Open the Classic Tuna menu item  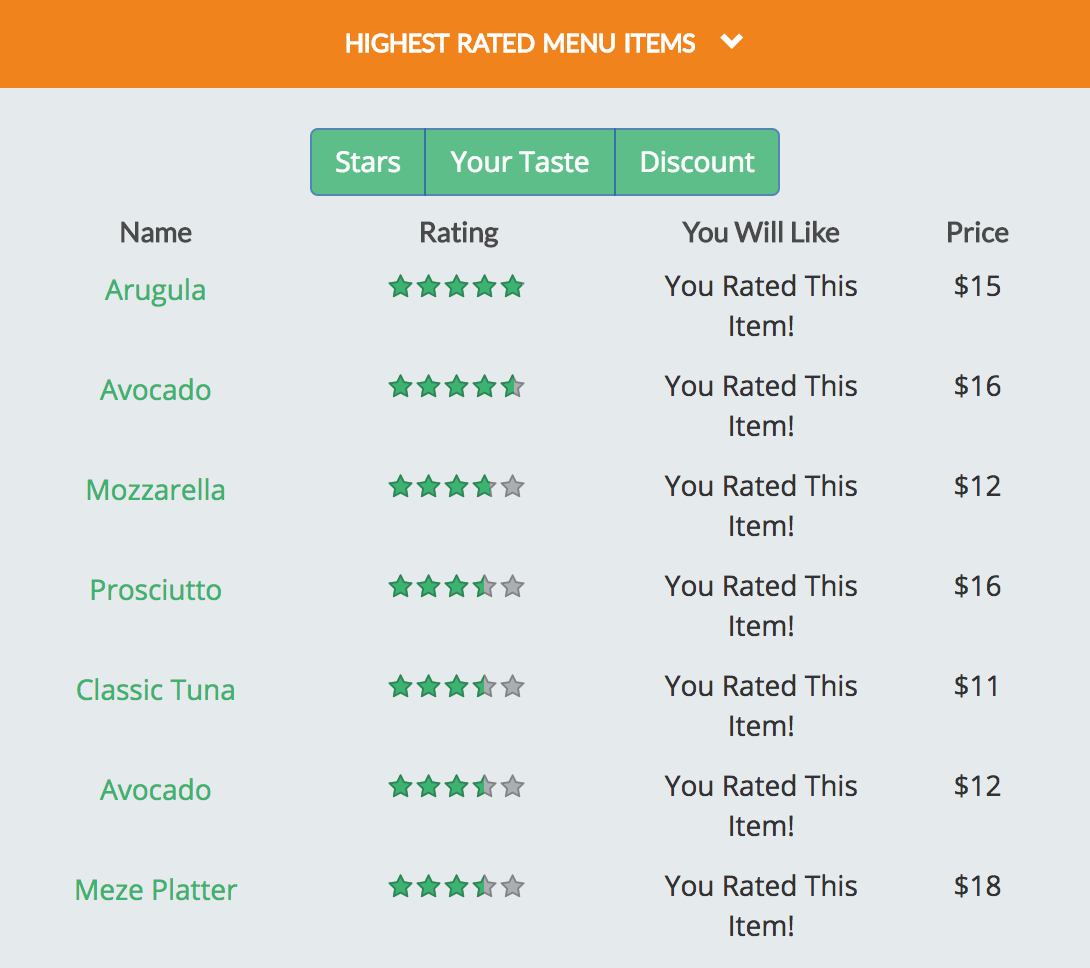[x=156, y=691]
